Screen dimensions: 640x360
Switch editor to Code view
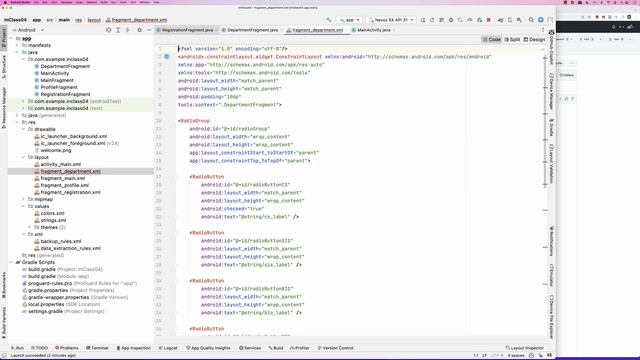click(x=492, y=40)
